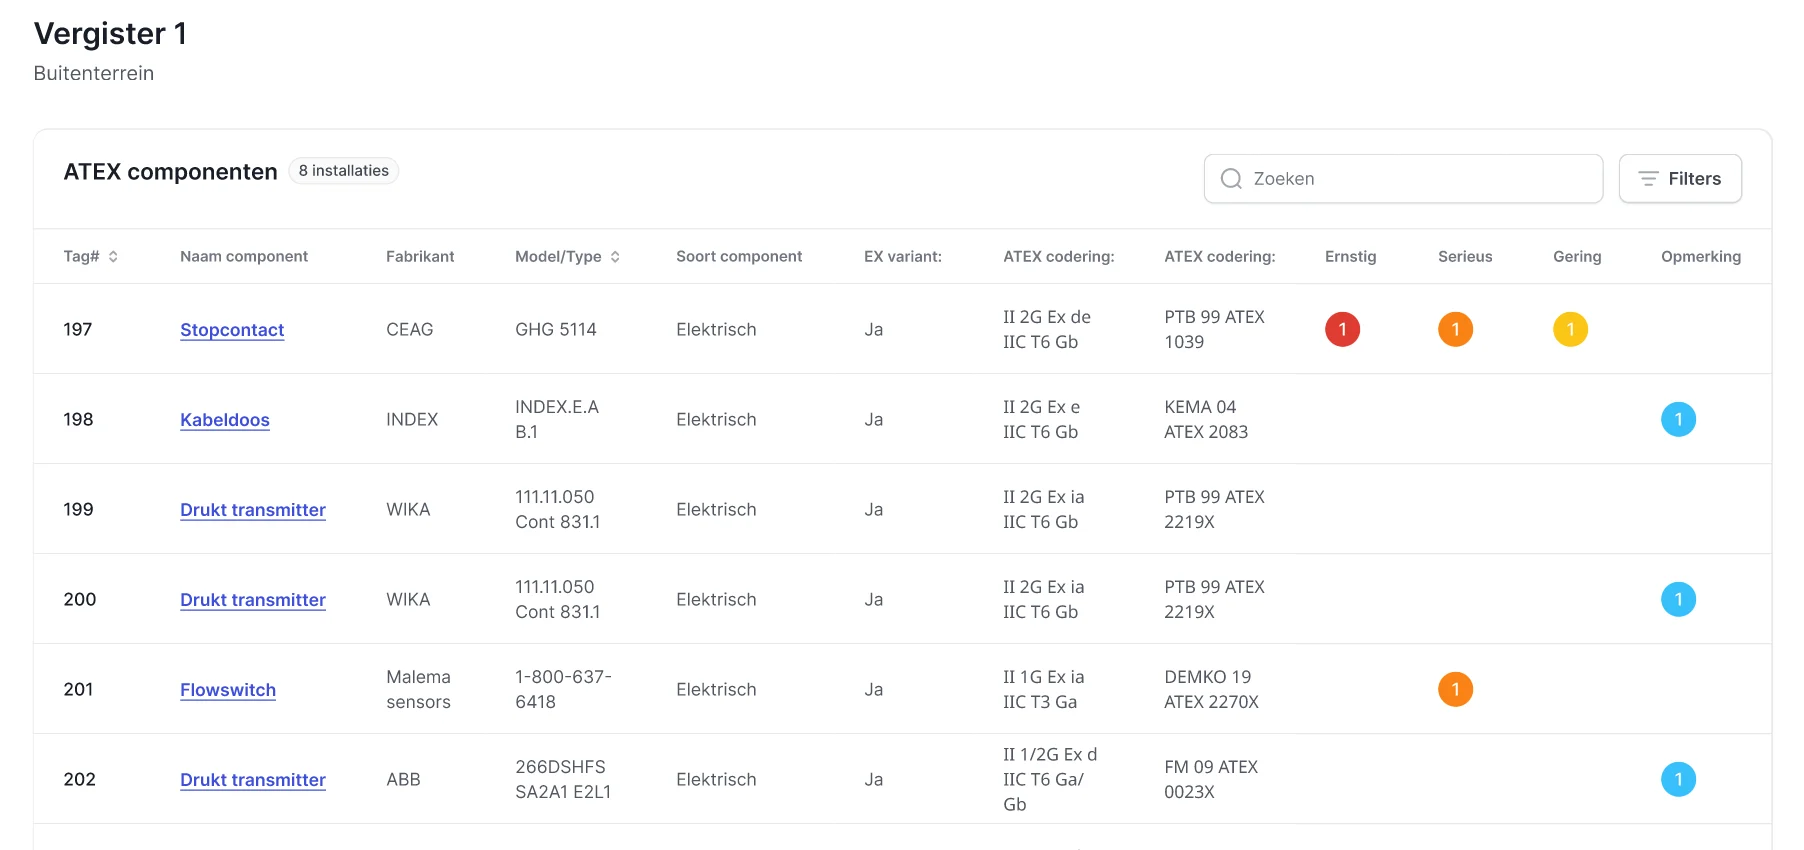Viewport: 1804px width, 850px height.
Task: Click the Buitenterrein subtitle
Action: coord(94,73)
